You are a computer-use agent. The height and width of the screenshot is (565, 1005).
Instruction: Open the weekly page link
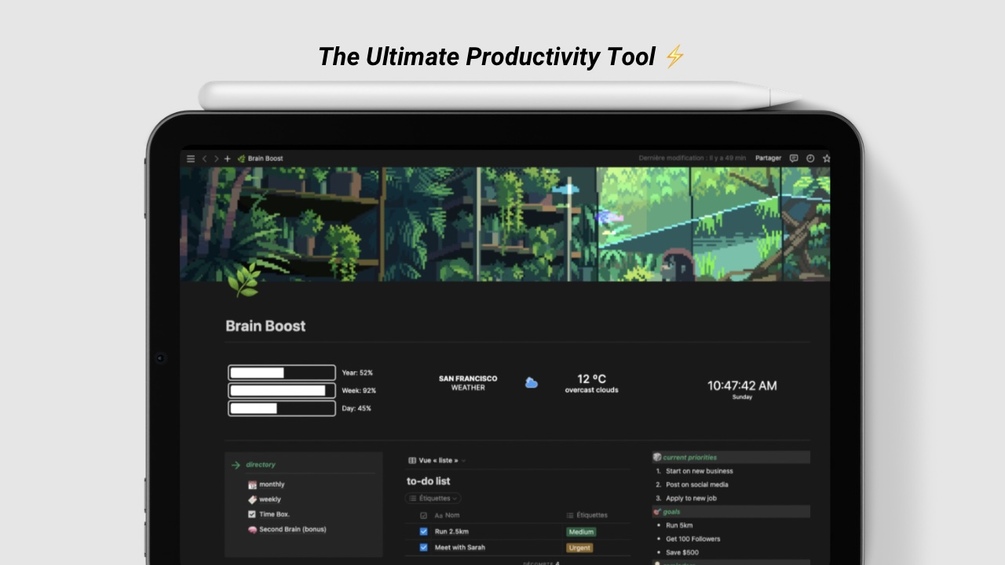(270, 499)
